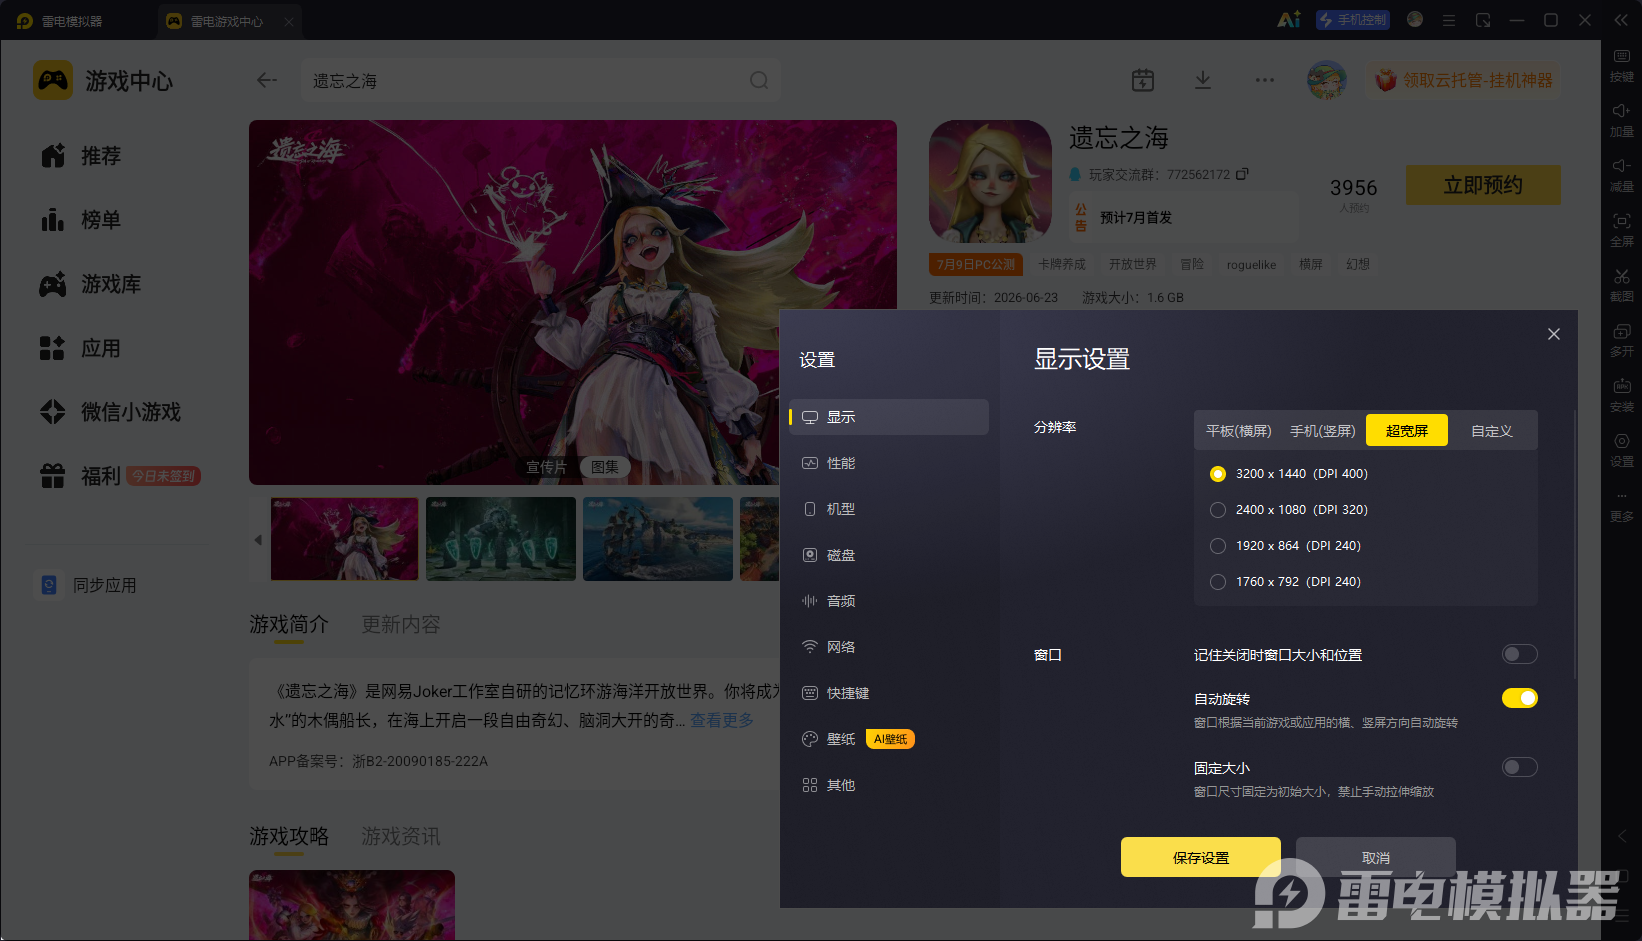Close the display settings dialog
Screen dimensions: 1642x941
pos(1554,334)
